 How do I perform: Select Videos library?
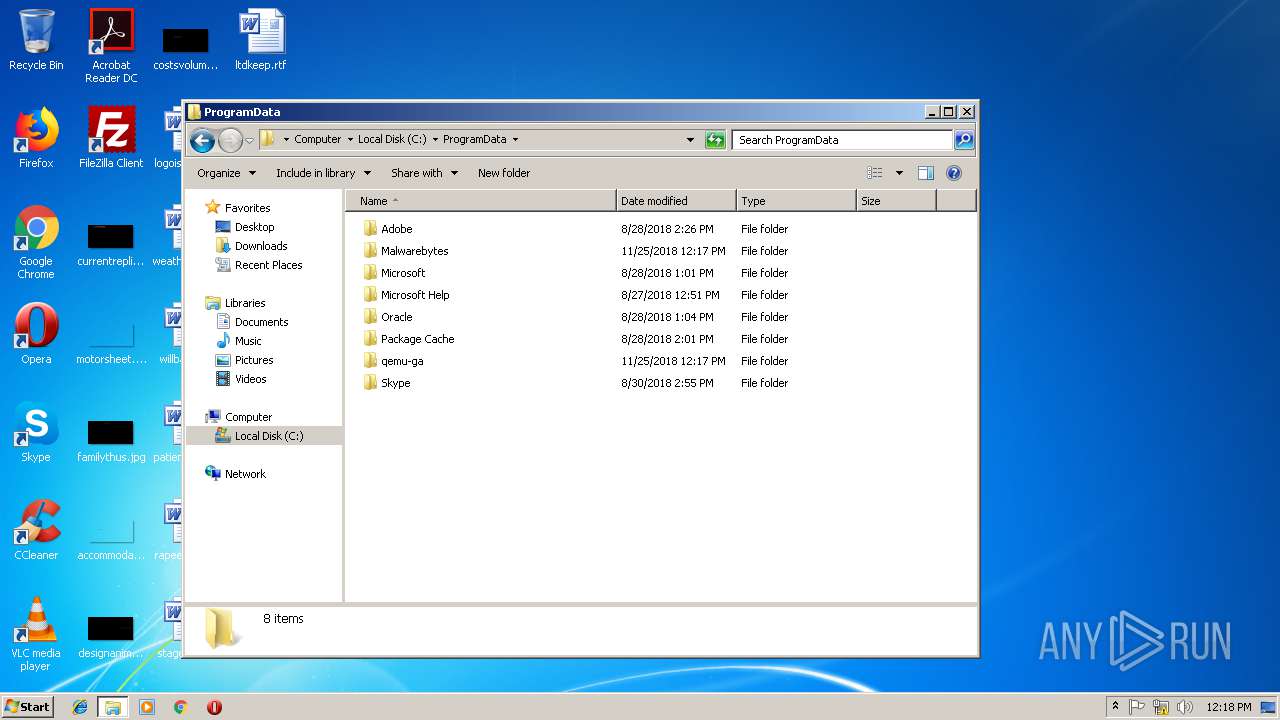click(250, 379)
